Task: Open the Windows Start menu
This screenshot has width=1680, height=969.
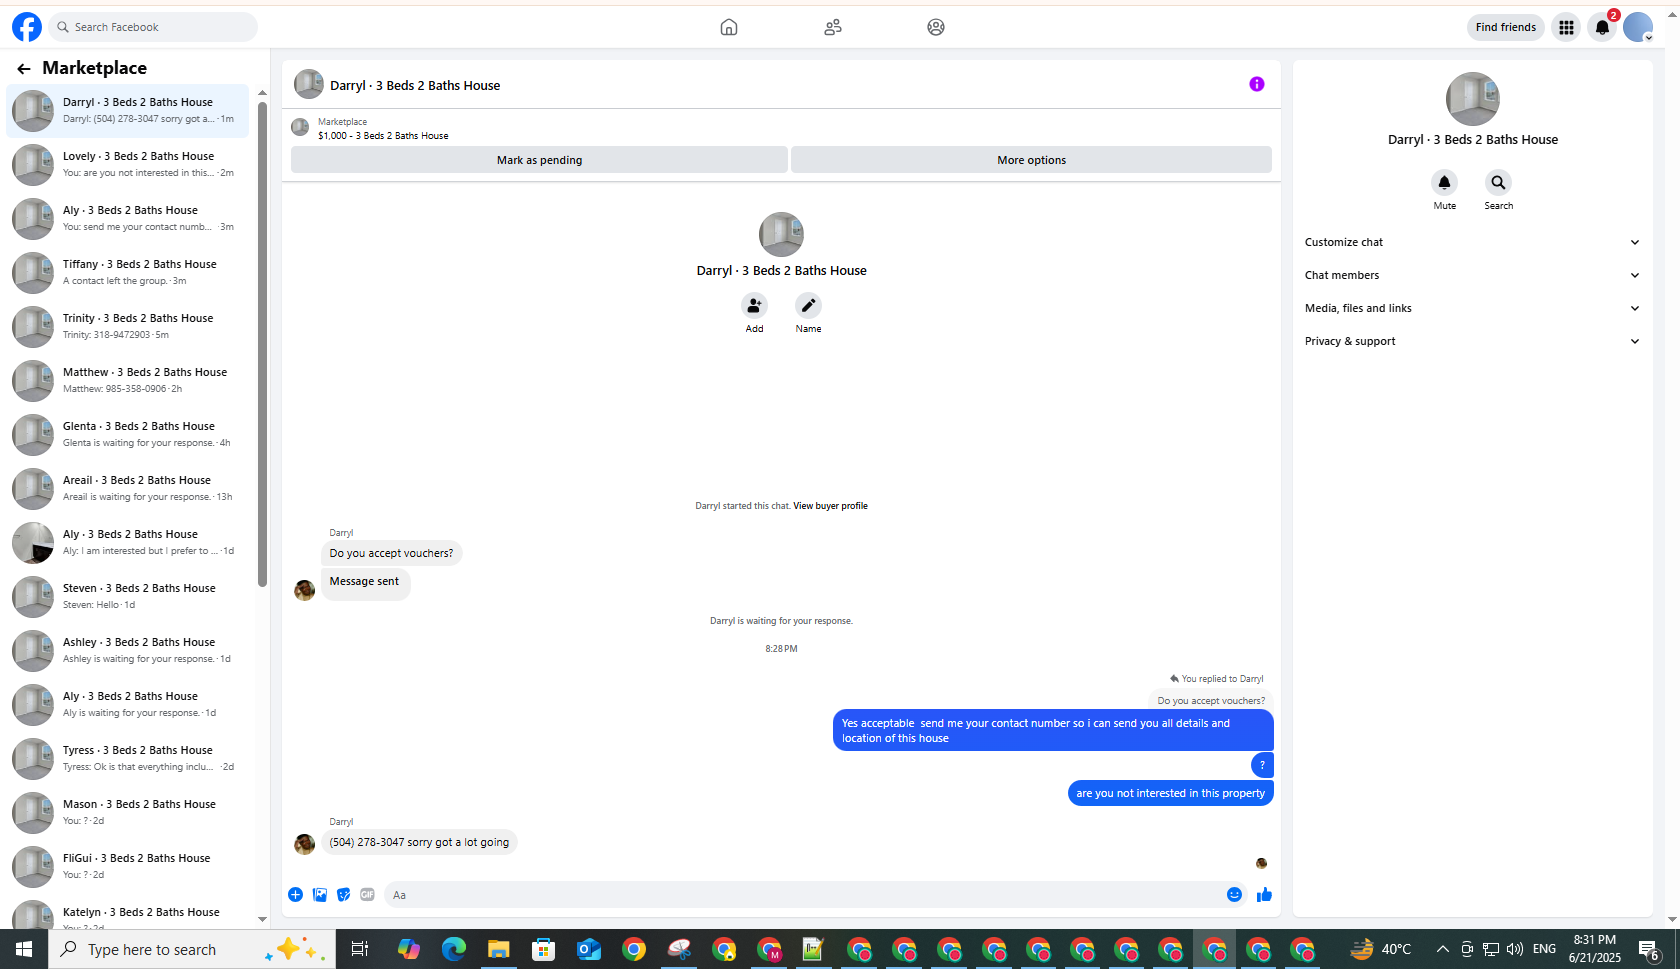Action: point(24,949)
